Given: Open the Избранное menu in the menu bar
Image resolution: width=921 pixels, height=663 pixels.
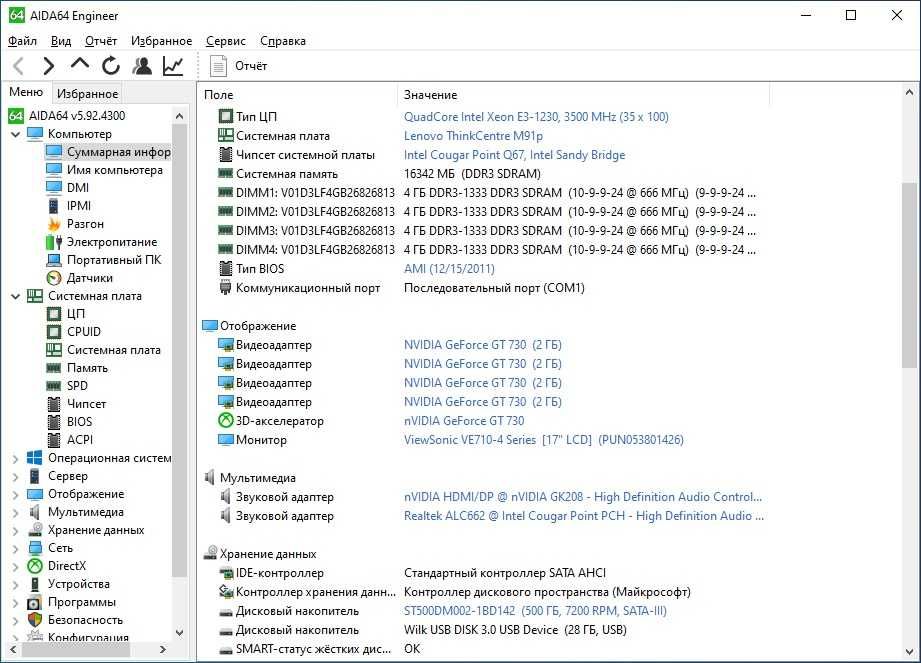Looking at the screenshot, I should [161, 41].
